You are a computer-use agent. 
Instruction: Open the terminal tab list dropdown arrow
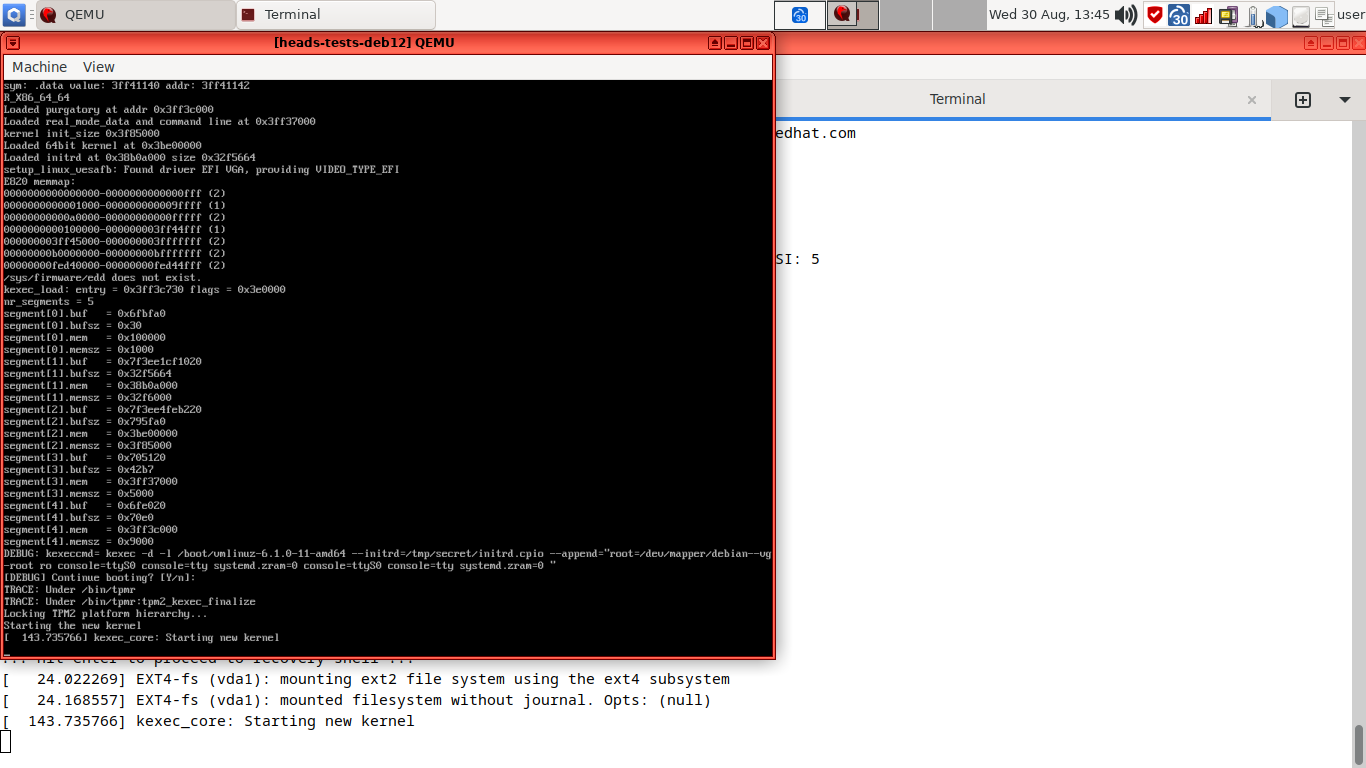(x=1344, y=99)
